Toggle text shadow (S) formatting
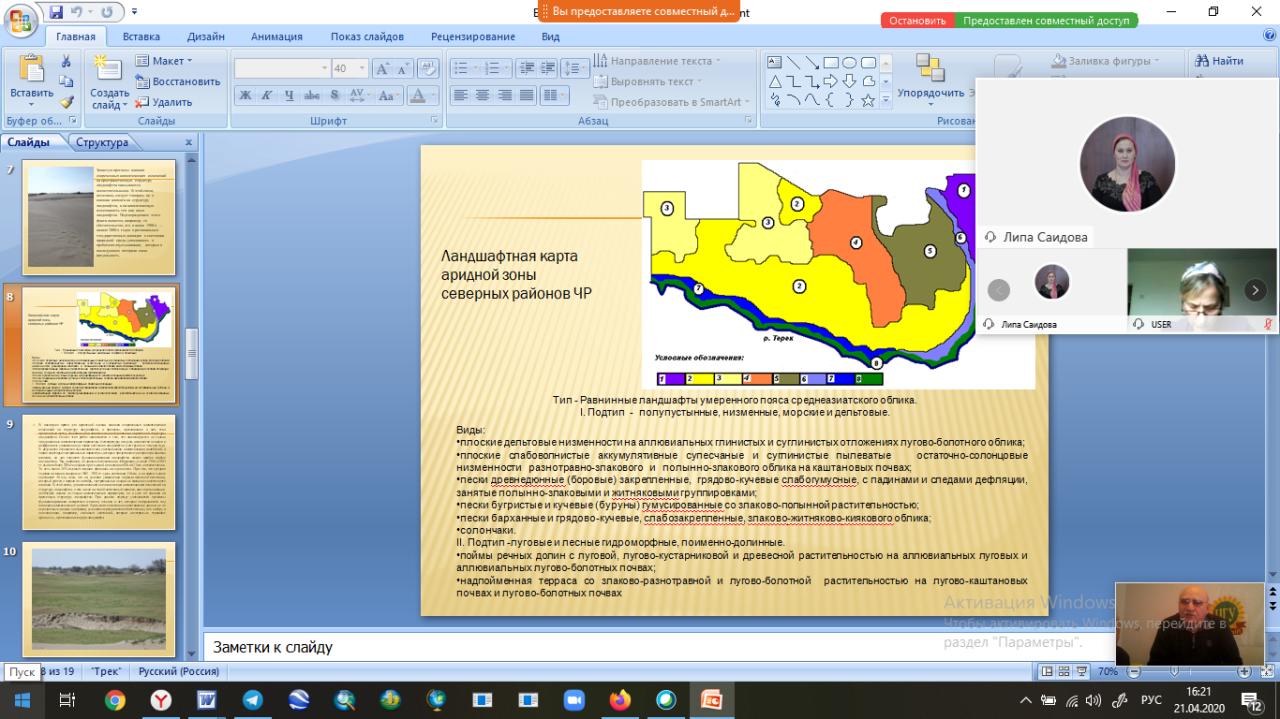 pos(335,96)
